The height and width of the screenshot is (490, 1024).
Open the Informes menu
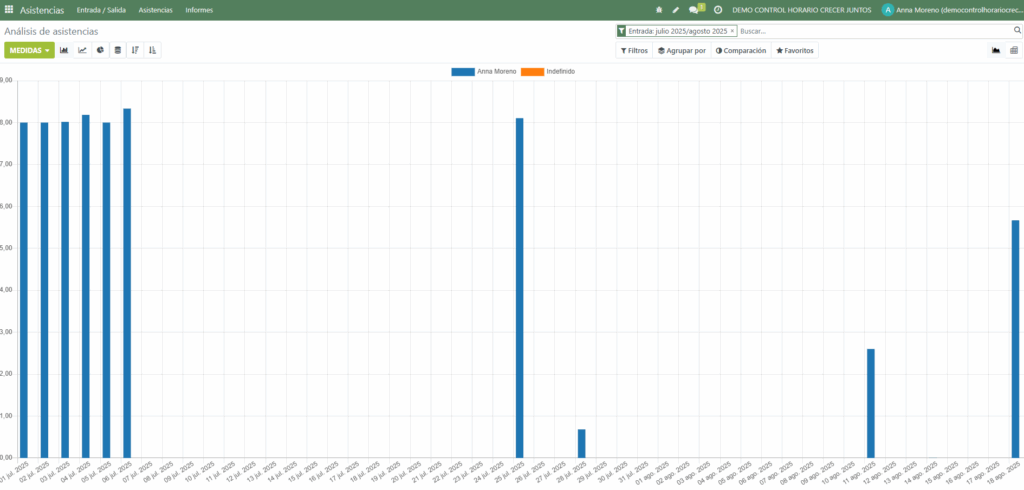199,10
